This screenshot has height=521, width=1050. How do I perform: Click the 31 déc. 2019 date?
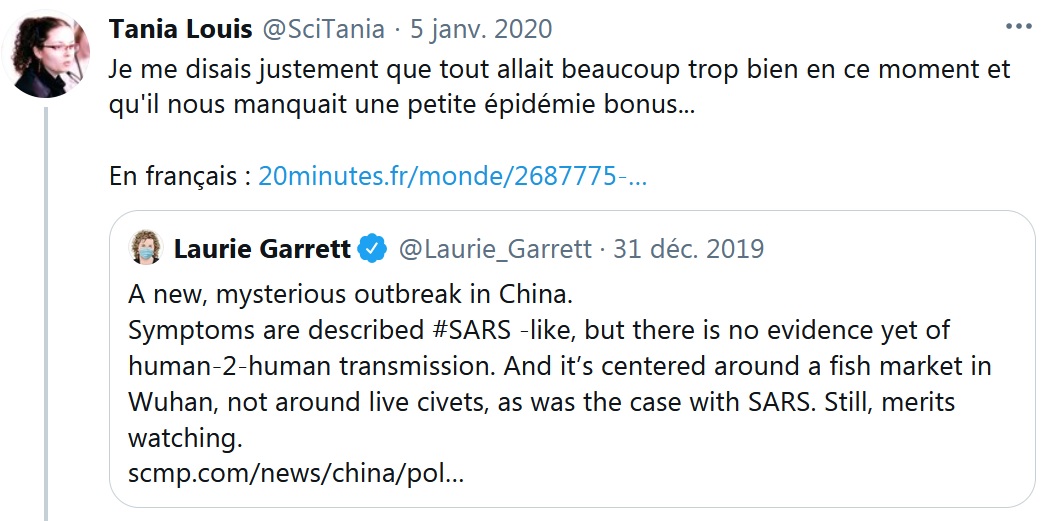coord(689,248)
